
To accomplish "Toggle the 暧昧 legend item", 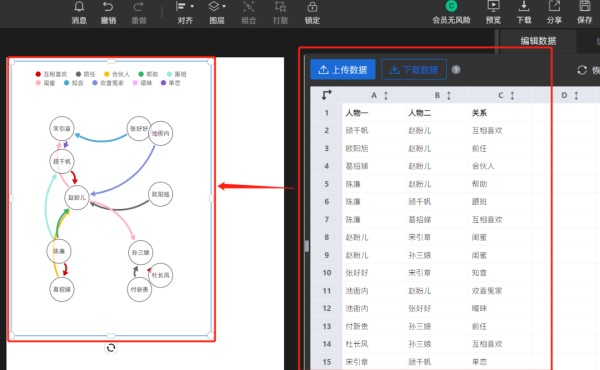I will coord(142,83).
